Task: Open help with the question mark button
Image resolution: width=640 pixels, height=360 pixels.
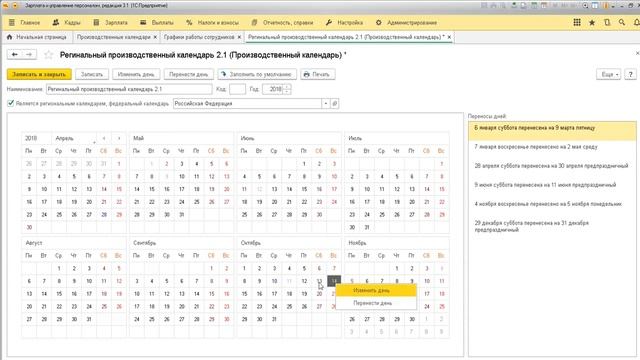Action: click(x=631, y=74)
